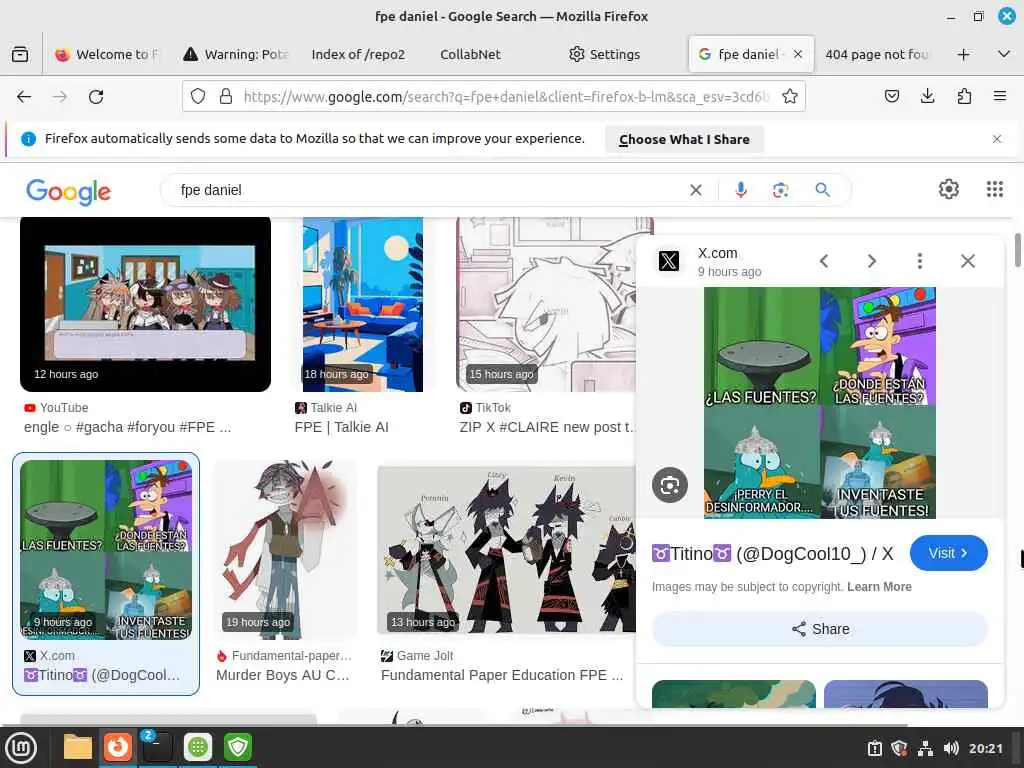This screenshot has height=768, width=1024.
Task: Open tracking protection shield icon
Action: pos(198,97)
